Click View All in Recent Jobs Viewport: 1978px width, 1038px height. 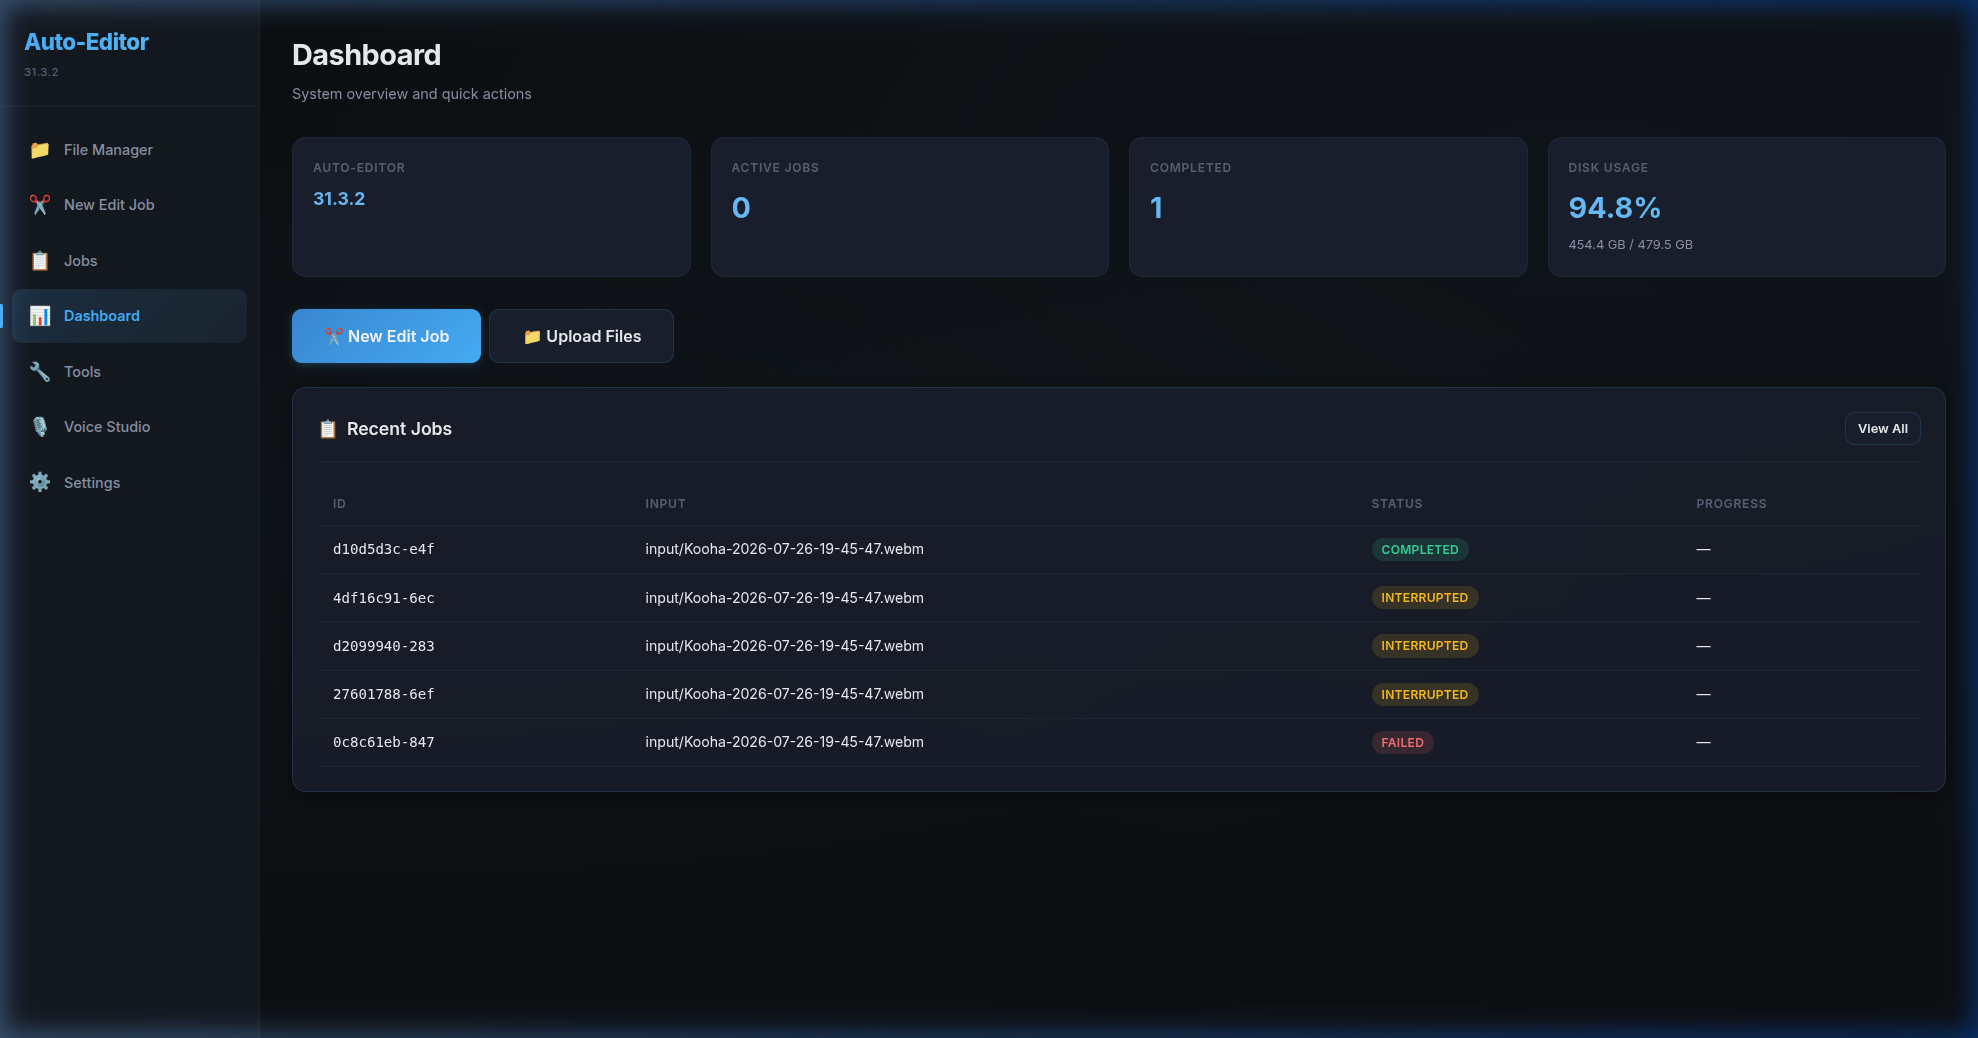(1882, 429)
